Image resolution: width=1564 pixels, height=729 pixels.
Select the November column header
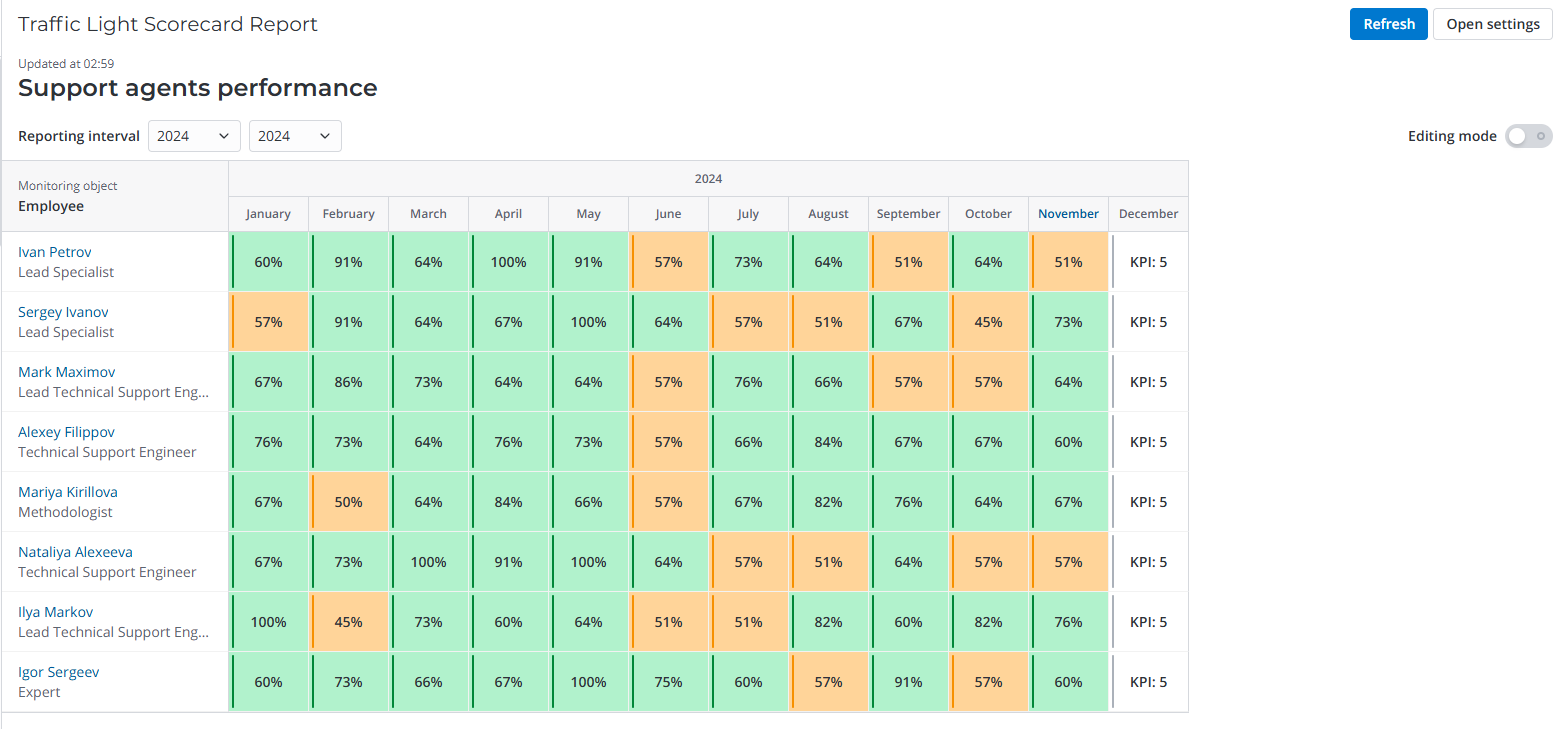point(1068,214)
